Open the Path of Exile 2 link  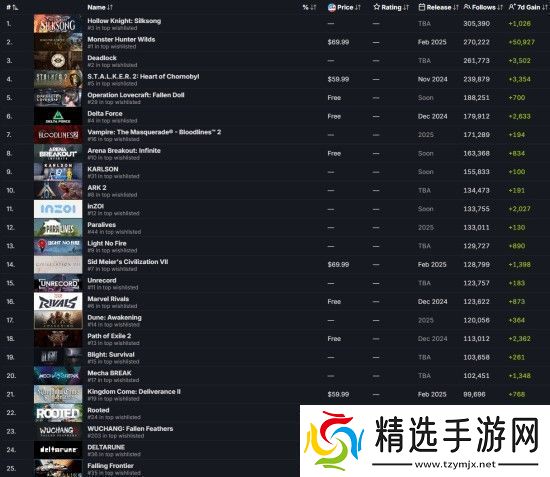[x=109, y=336]
